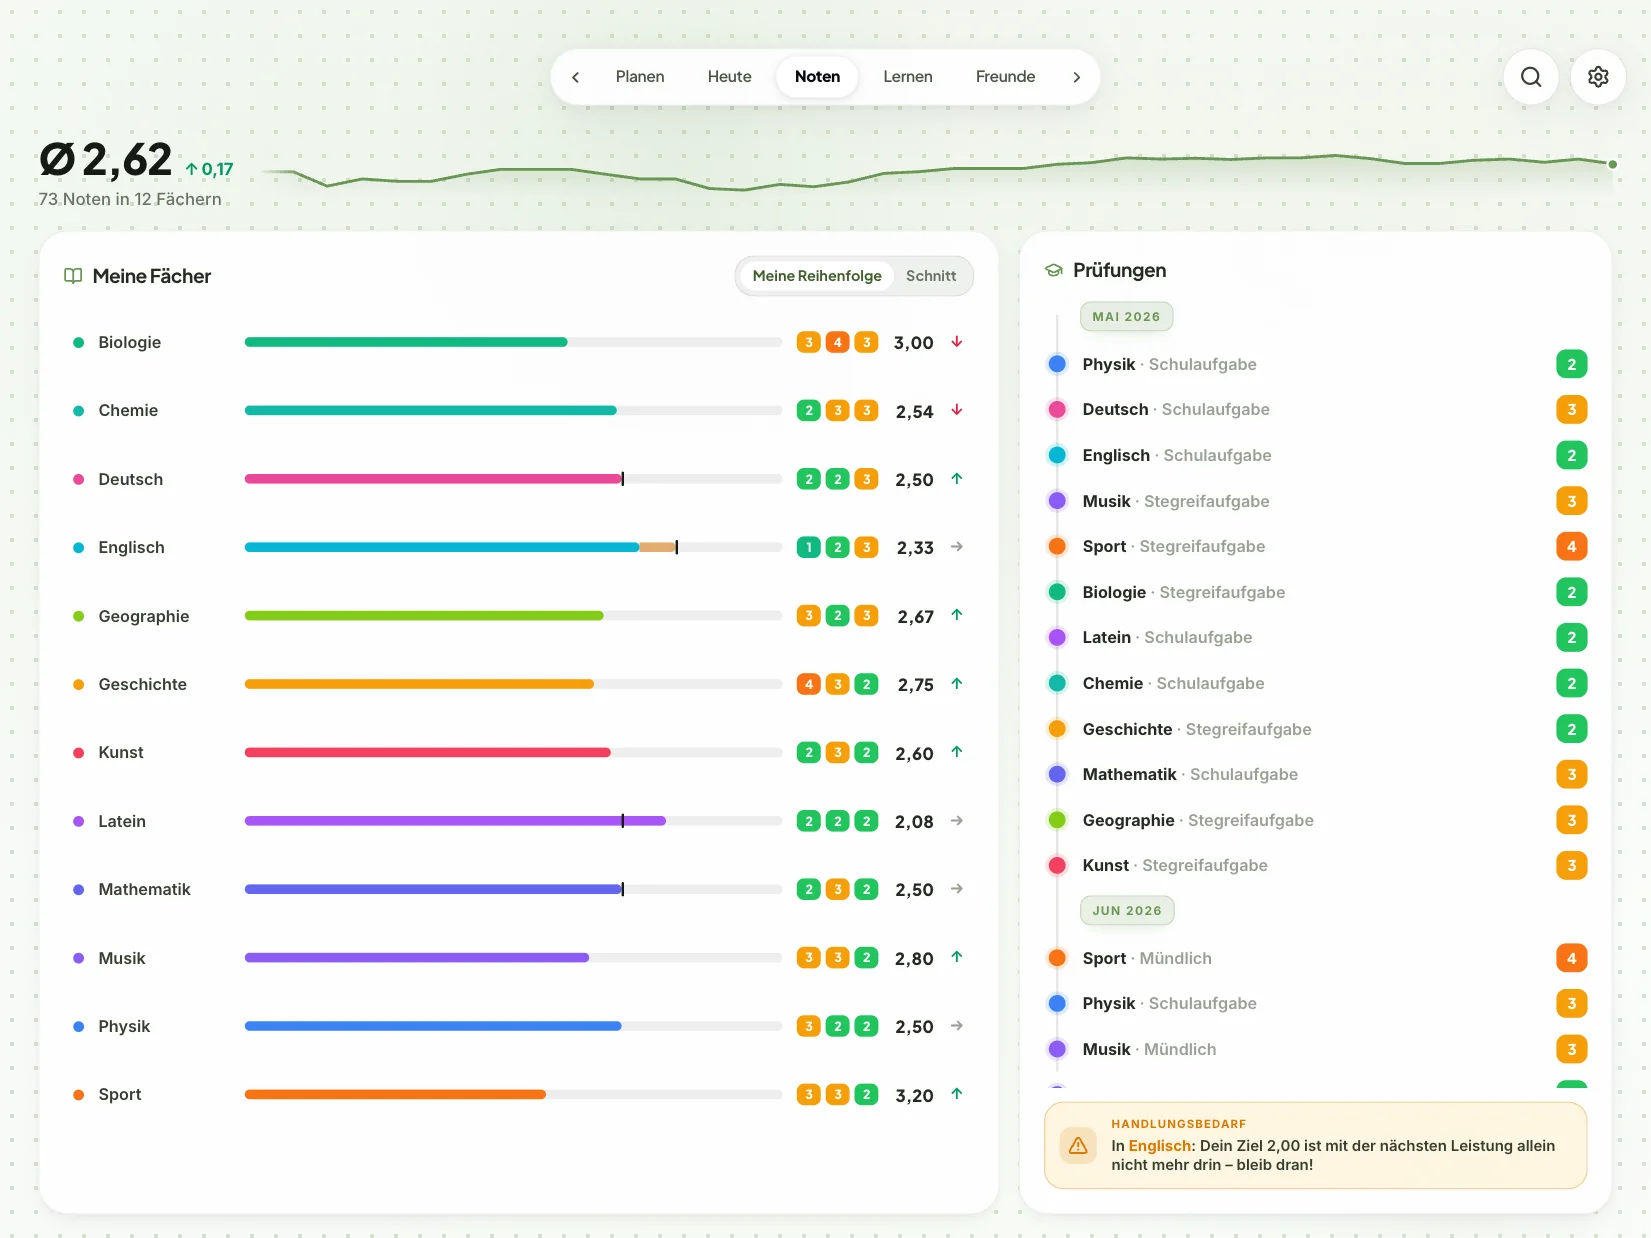1651x1238 pixels.
Task: Click the flat trend arrow for Physik
Action: (957, 1026)
